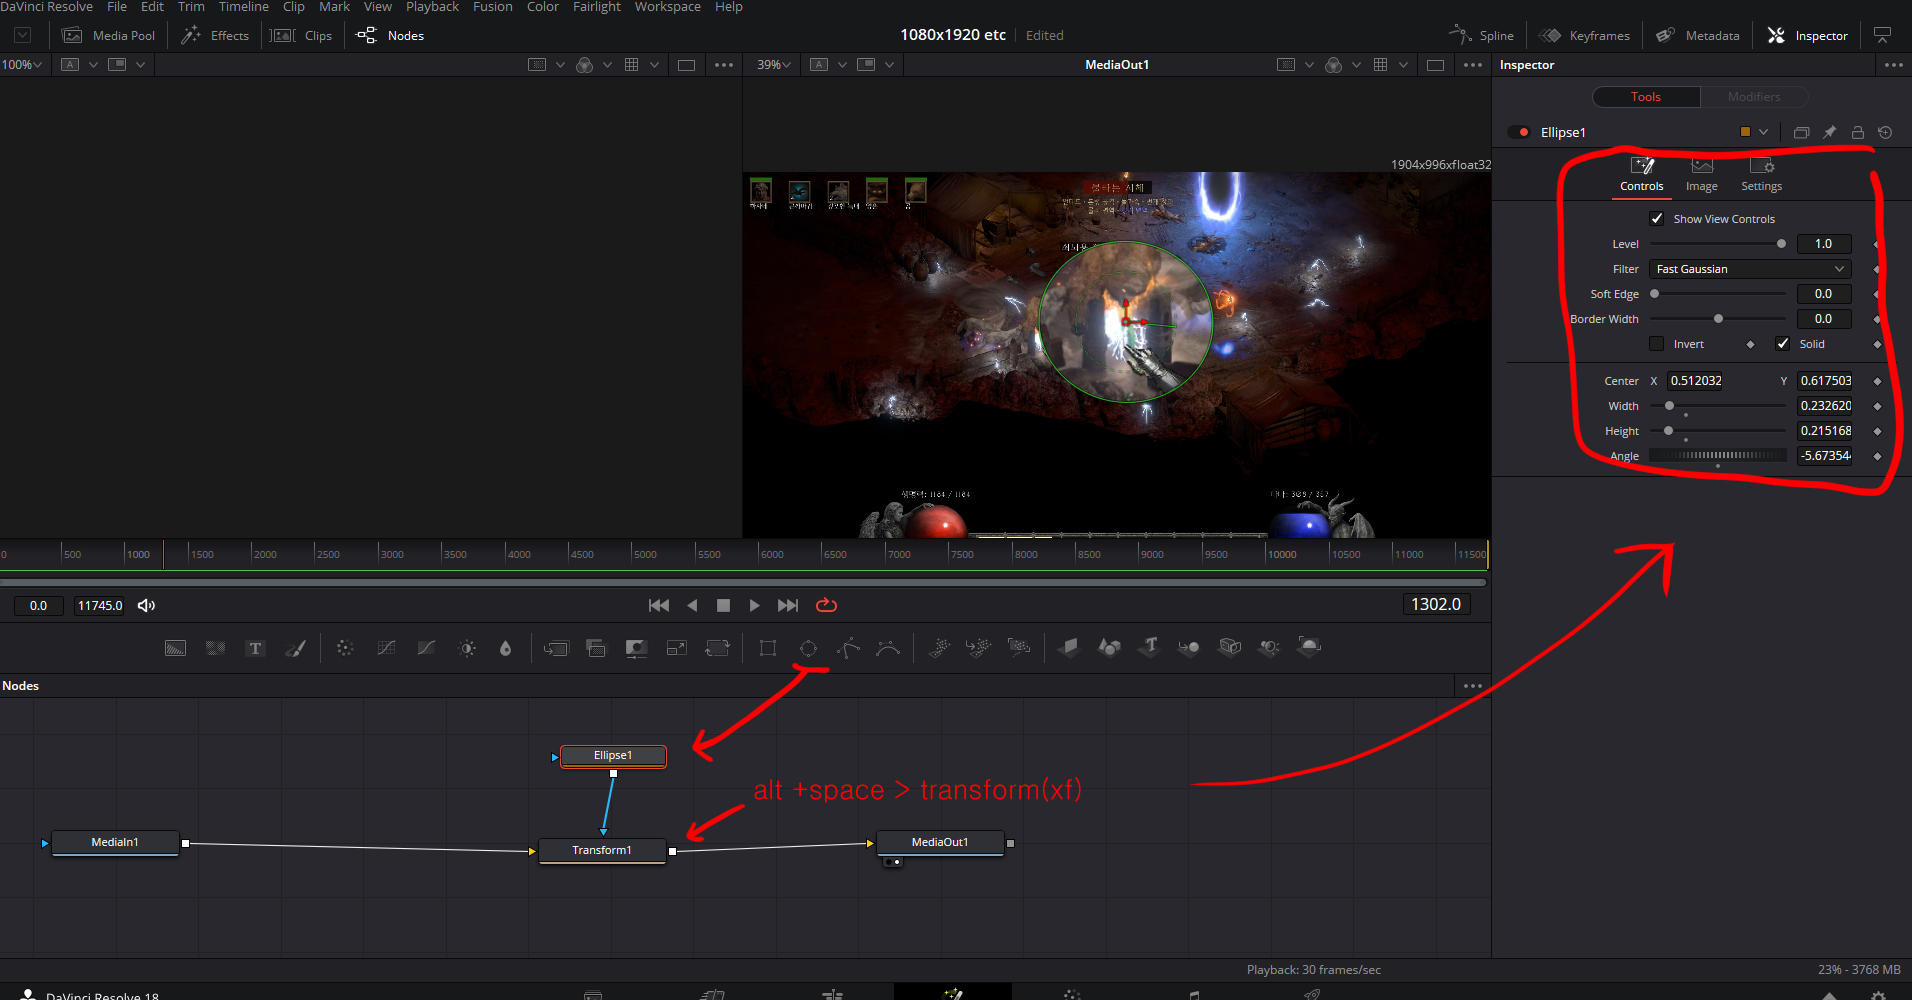
Task: Open the Playback menu
Action: [x=432, y=7]
